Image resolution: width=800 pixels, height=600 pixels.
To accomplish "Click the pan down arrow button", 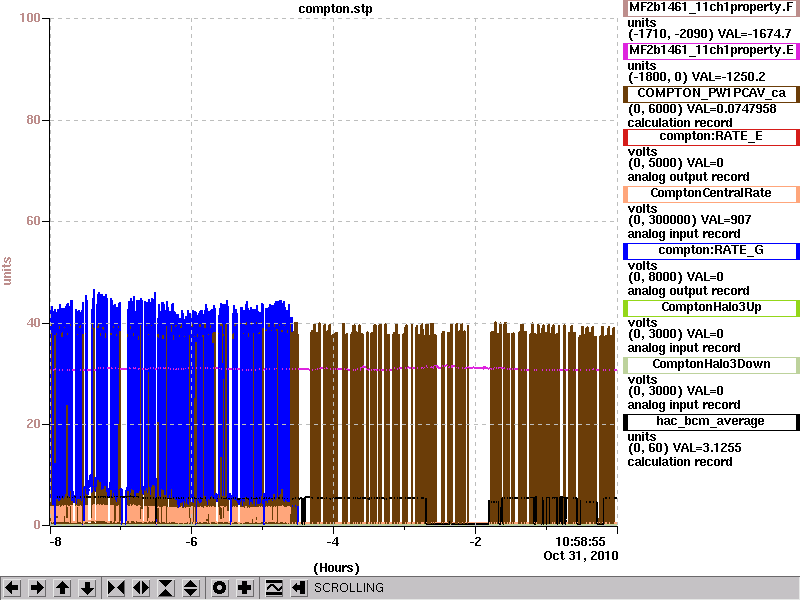I will tap(88, 588).
